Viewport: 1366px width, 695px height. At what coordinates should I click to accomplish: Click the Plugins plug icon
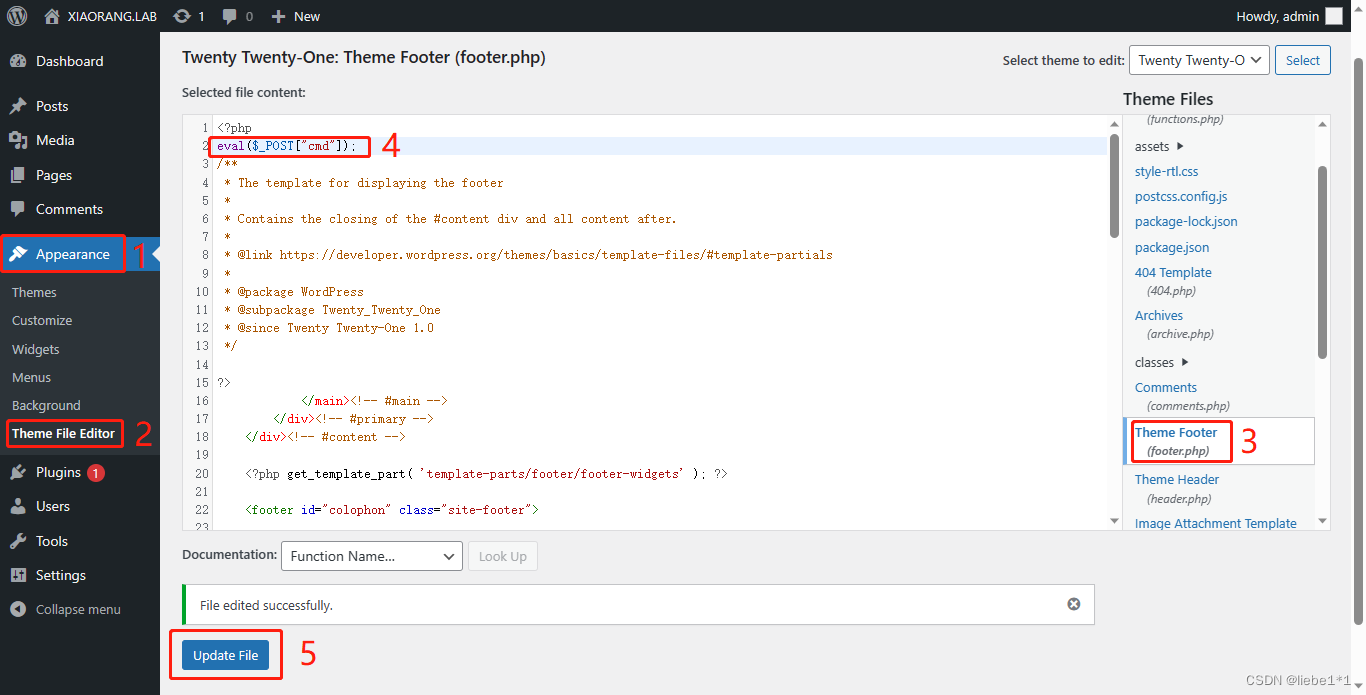point(18,472)
